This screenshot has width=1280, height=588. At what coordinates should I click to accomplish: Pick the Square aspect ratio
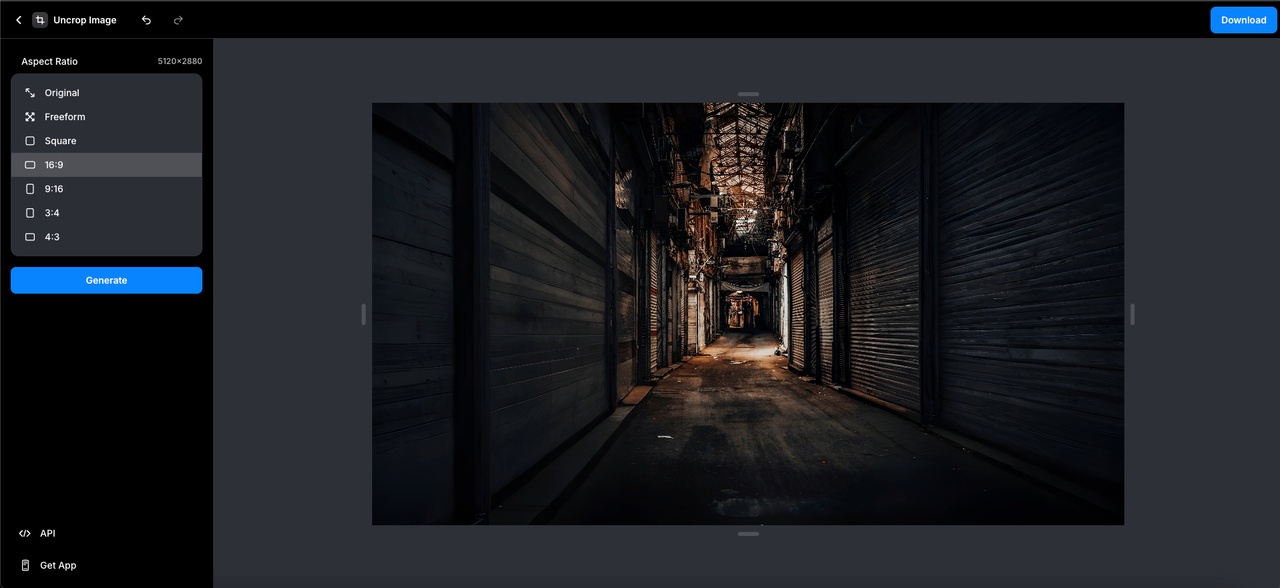pos(106,141)
